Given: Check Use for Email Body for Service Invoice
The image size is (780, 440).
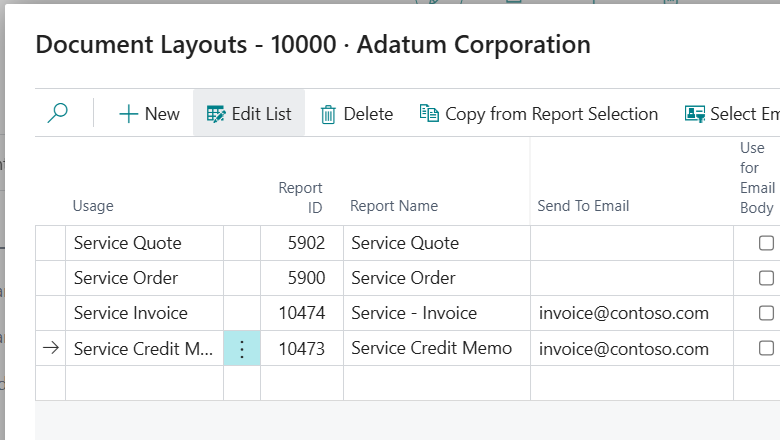Looking at the screenshot, I should [x=766, y=313].
